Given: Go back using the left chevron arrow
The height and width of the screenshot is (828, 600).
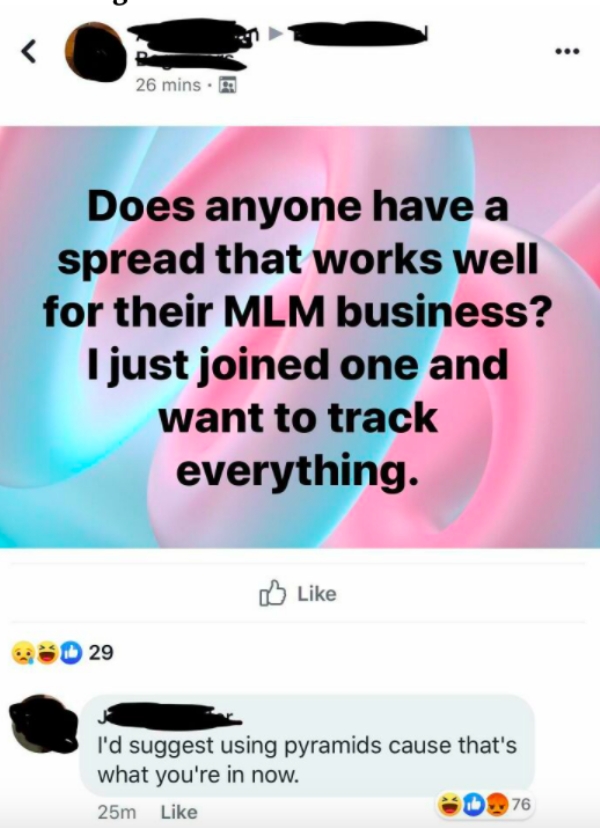Looking at the screenshot, I should coord(29,52).
